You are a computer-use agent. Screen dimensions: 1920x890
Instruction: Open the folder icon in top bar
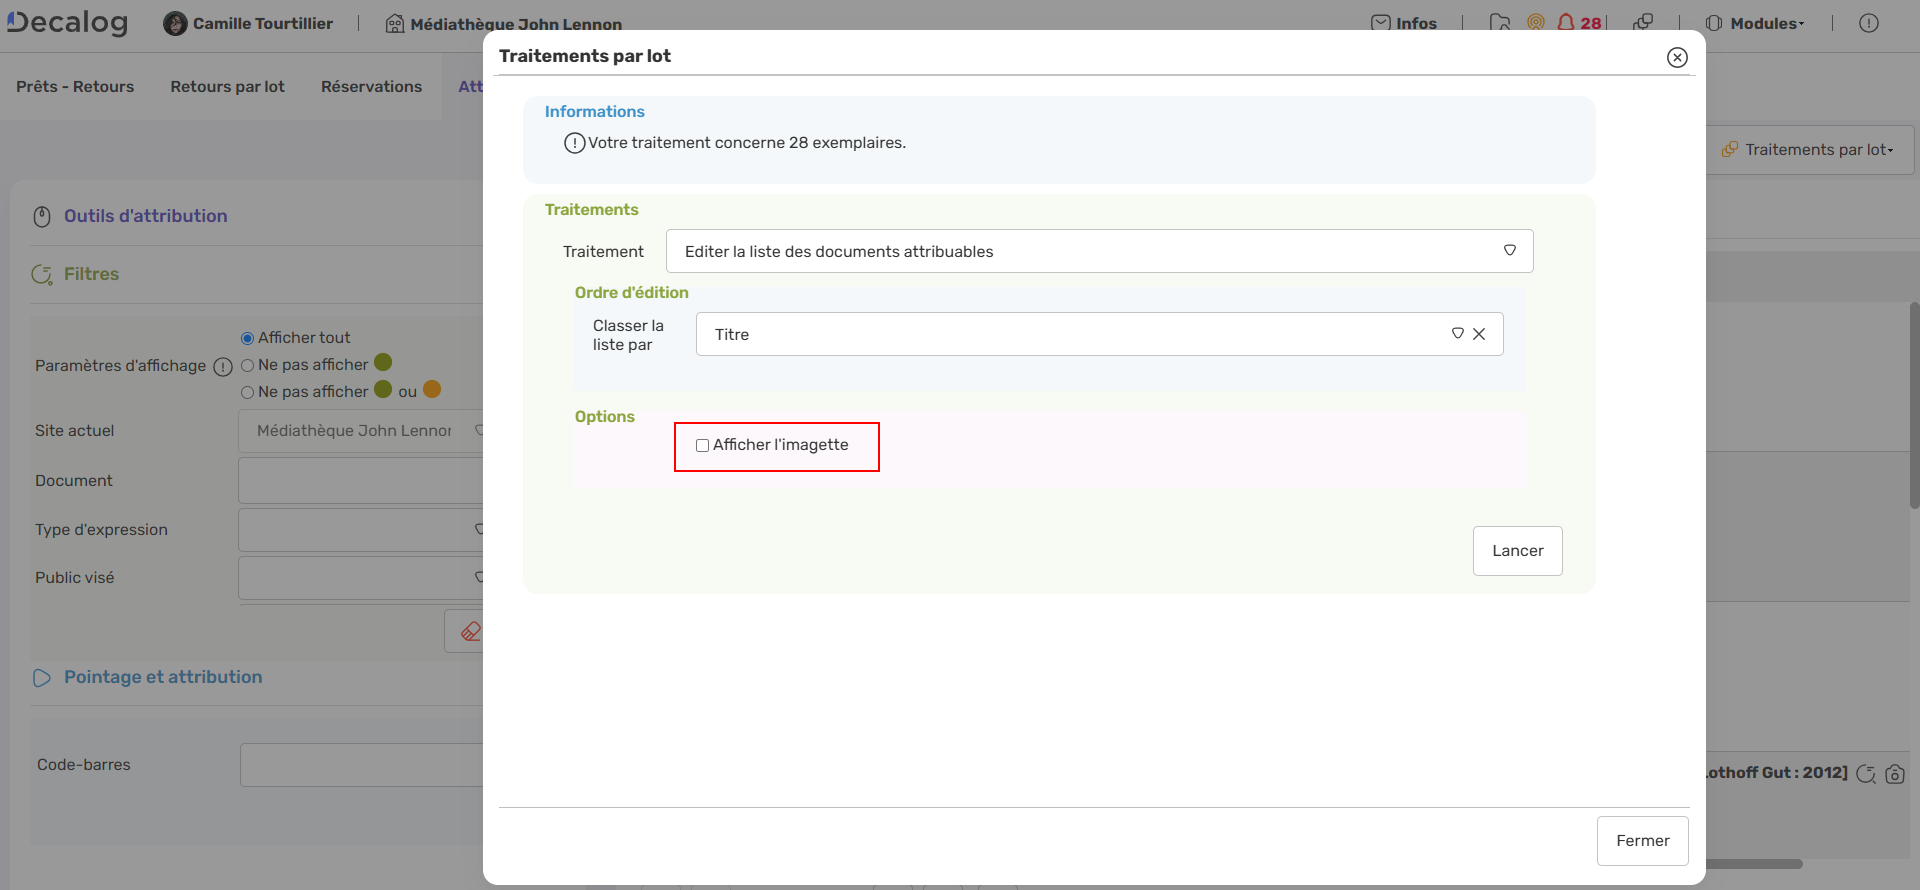(x=1499, y=23)
